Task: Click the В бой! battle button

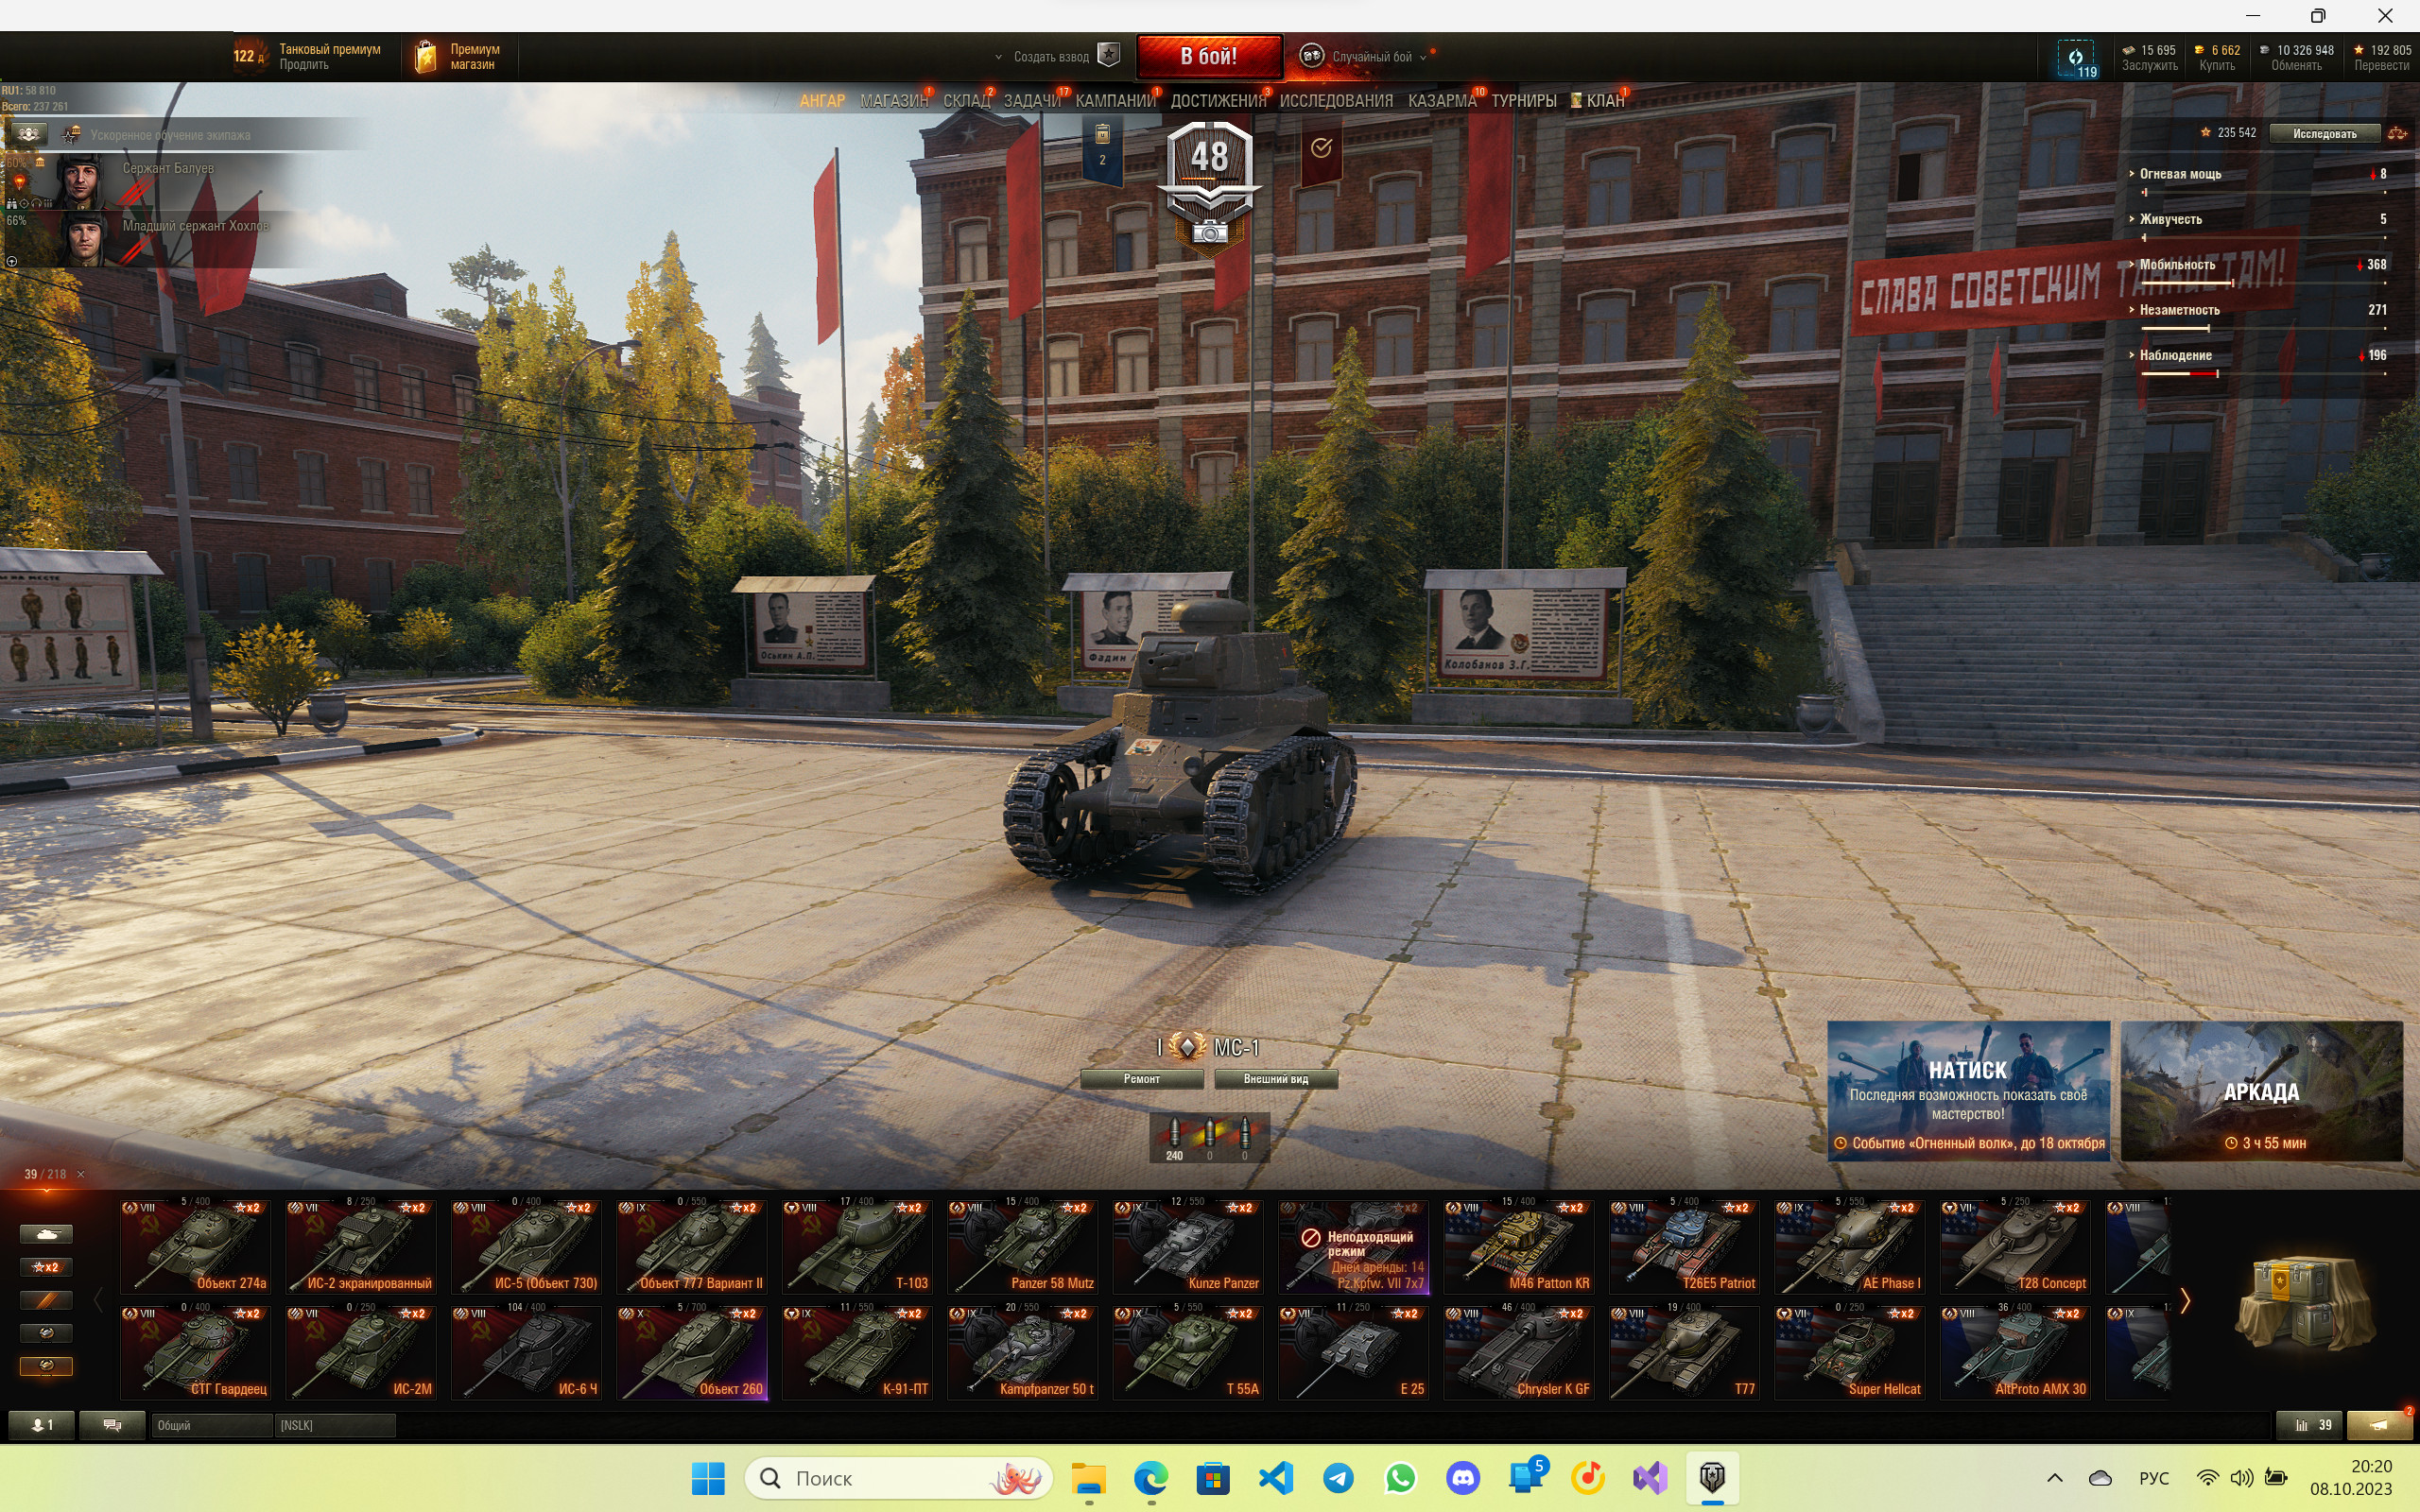Action: point(1209,56)
